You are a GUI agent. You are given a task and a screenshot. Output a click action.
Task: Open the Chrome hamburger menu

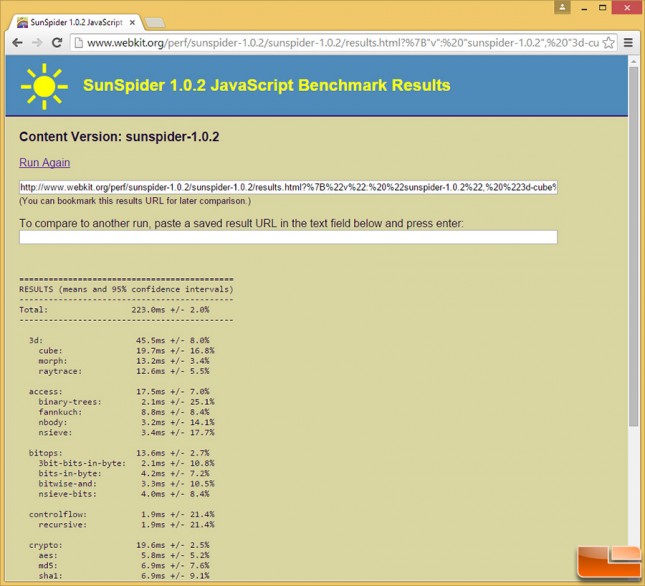coord(628,43)
